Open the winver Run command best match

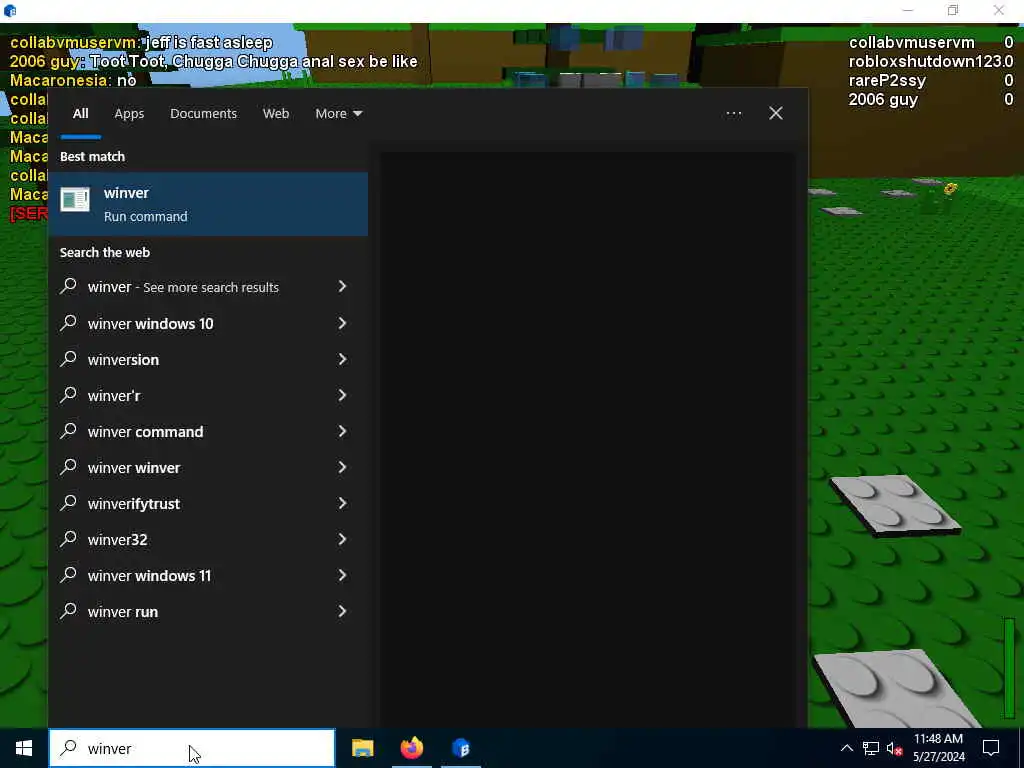point(208,204)
